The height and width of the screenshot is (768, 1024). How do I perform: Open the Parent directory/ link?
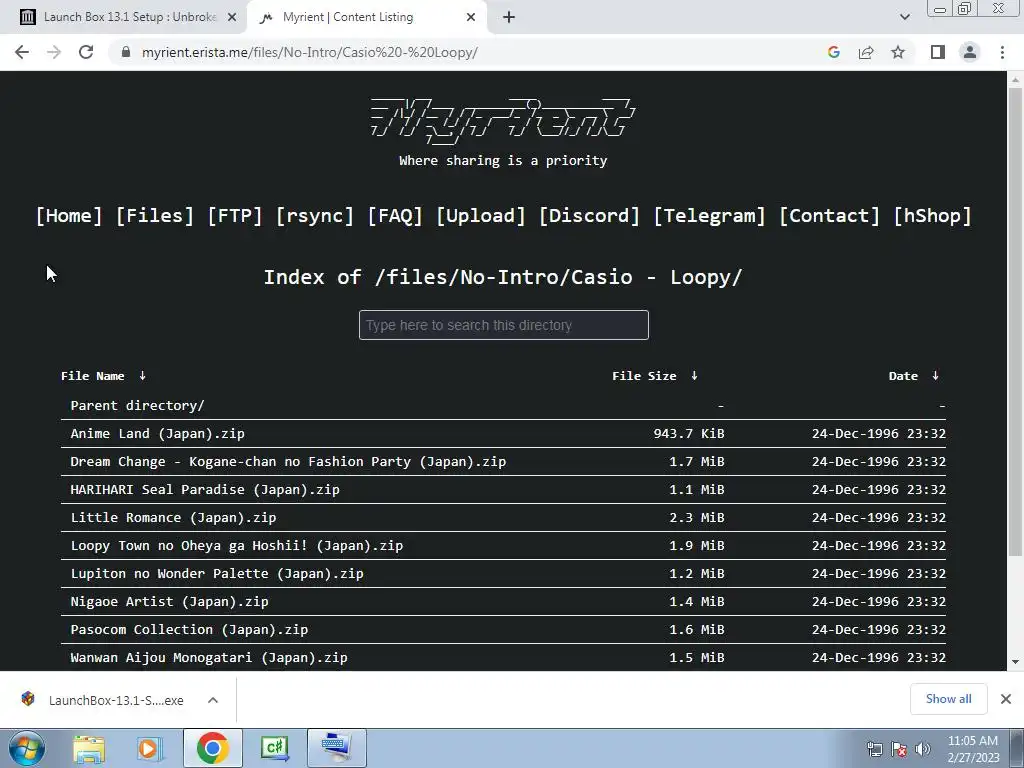click(x=137, y=406)
